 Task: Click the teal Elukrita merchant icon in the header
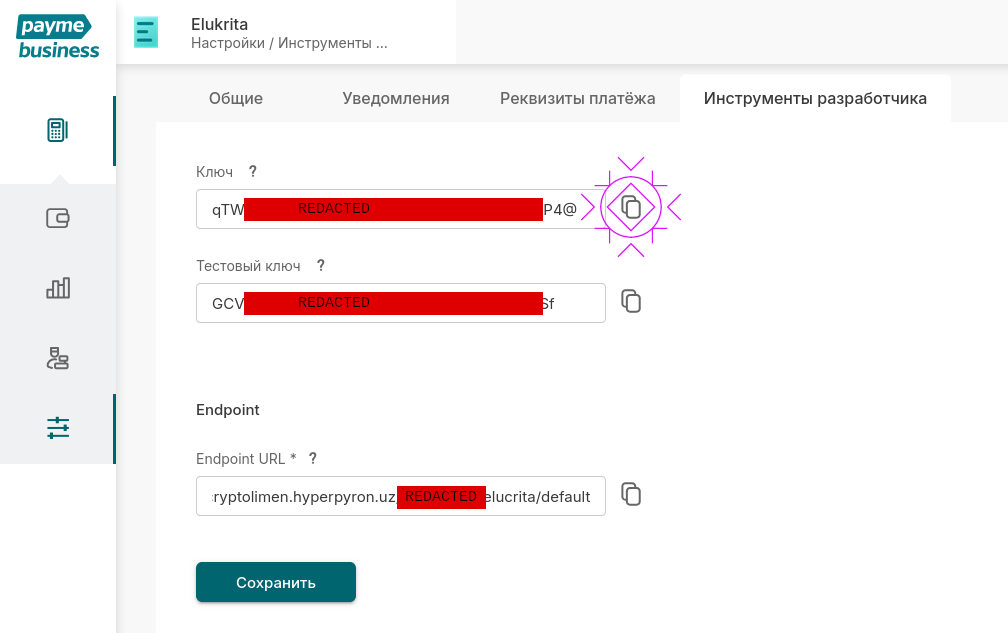(146, 32)
